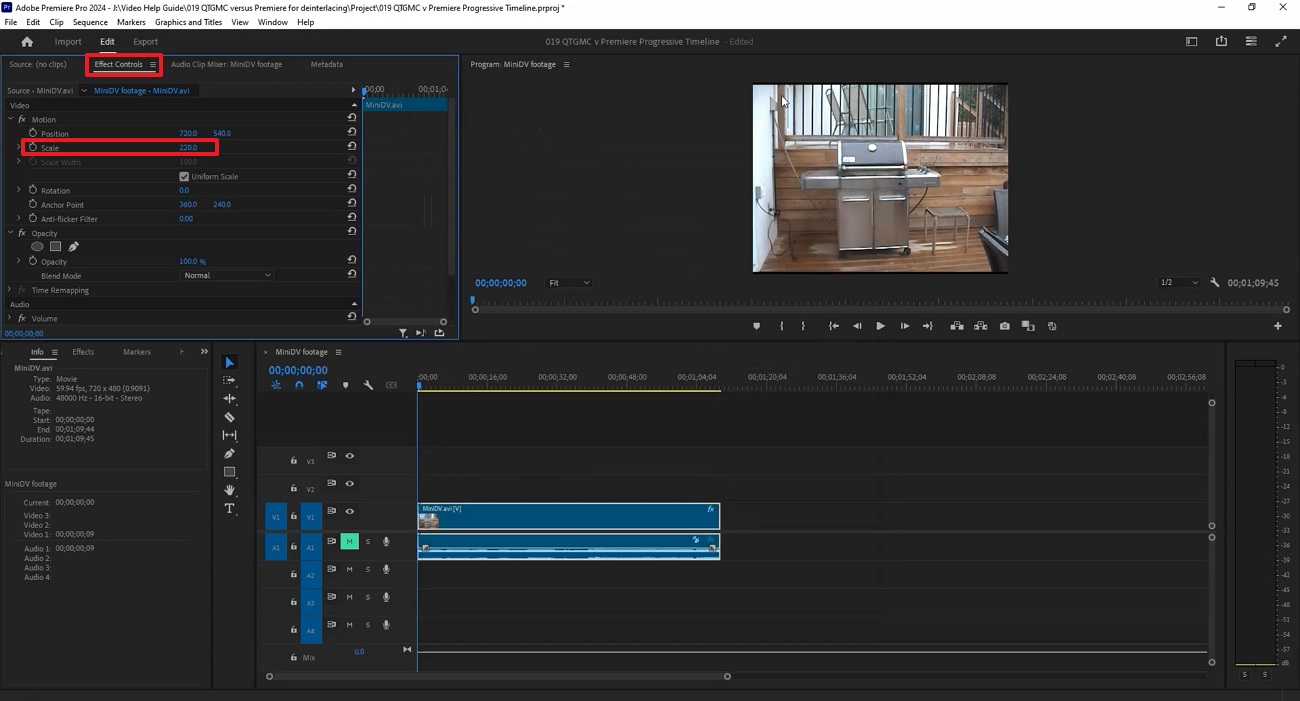Expand Time Remapping effect
The height and width of the screenshot is (701, 1300).
click(x=10, y=290)
